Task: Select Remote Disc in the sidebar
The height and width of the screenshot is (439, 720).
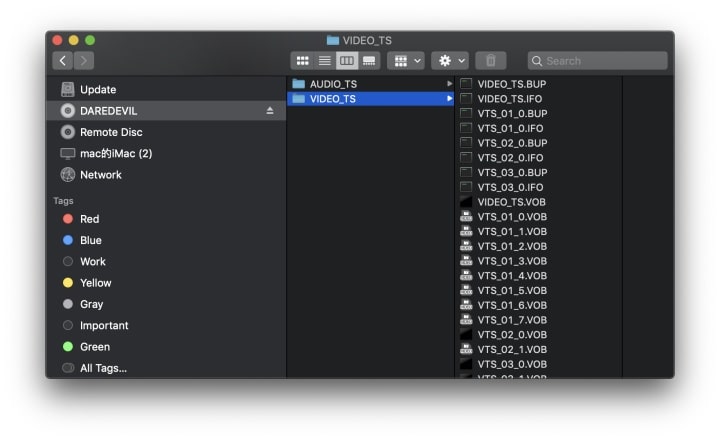Action: tap(111, 132)
